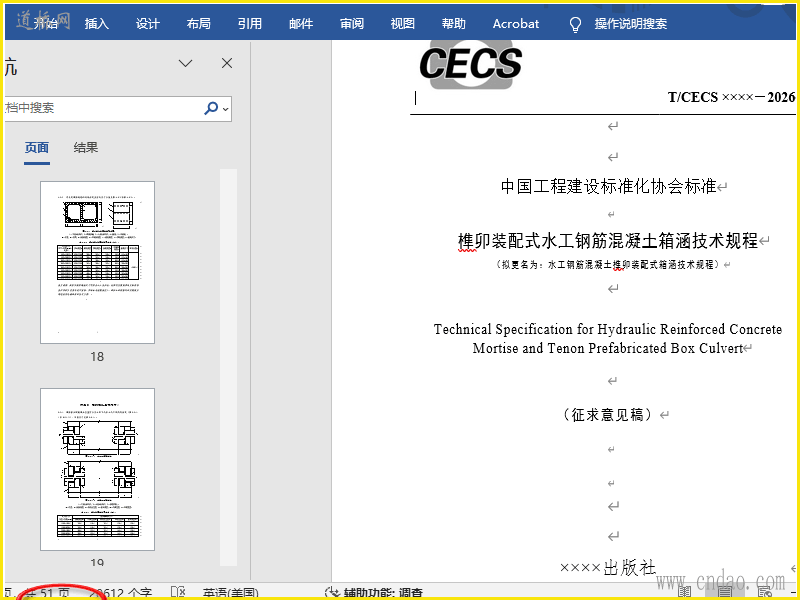Open the Acrobat ribbon tab
Screen dimensions: 800x600
coord(516,23)
